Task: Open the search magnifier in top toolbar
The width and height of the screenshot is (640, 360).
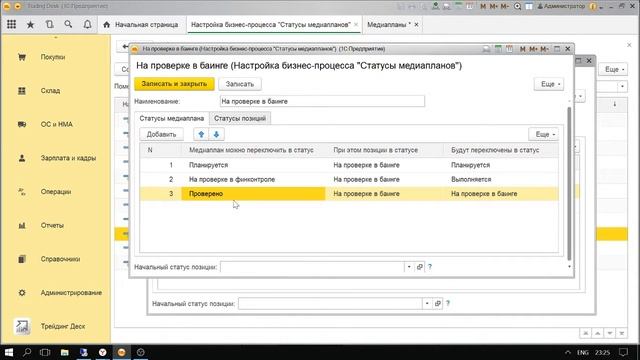Action: click(x=68, y=24)
